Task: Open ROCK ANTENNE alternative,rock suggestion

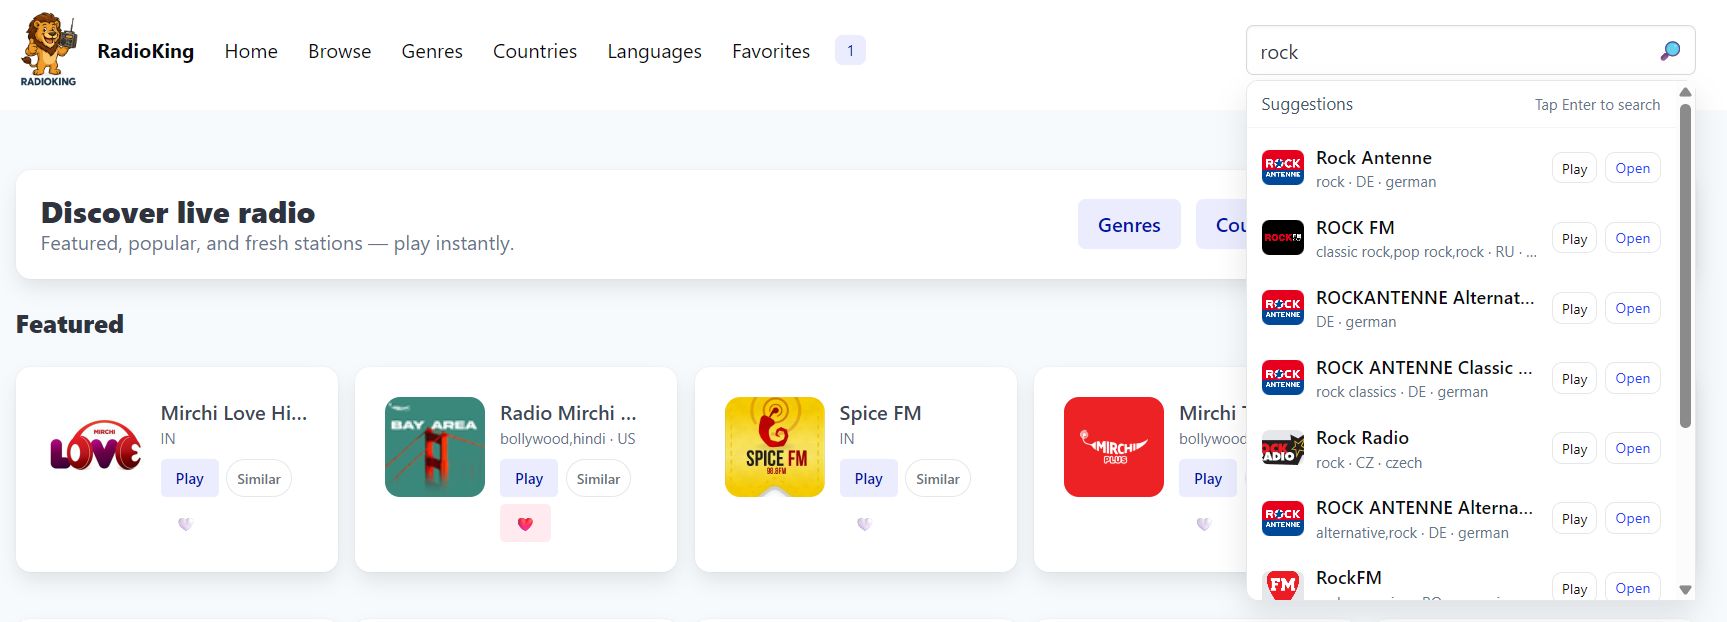Action: coord(1632,519)
